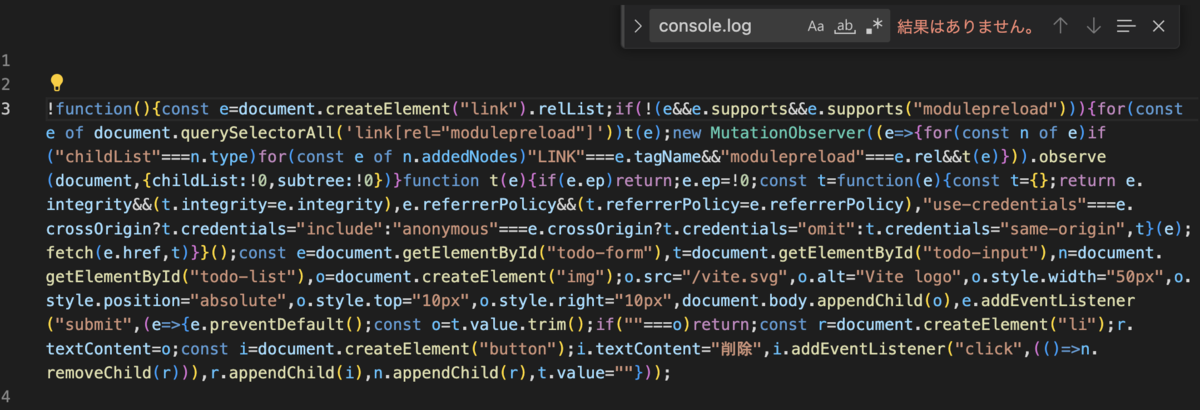Toggle Match Case (Aa) option
The width and height of the screenshot is (1200, 410).
816,26
